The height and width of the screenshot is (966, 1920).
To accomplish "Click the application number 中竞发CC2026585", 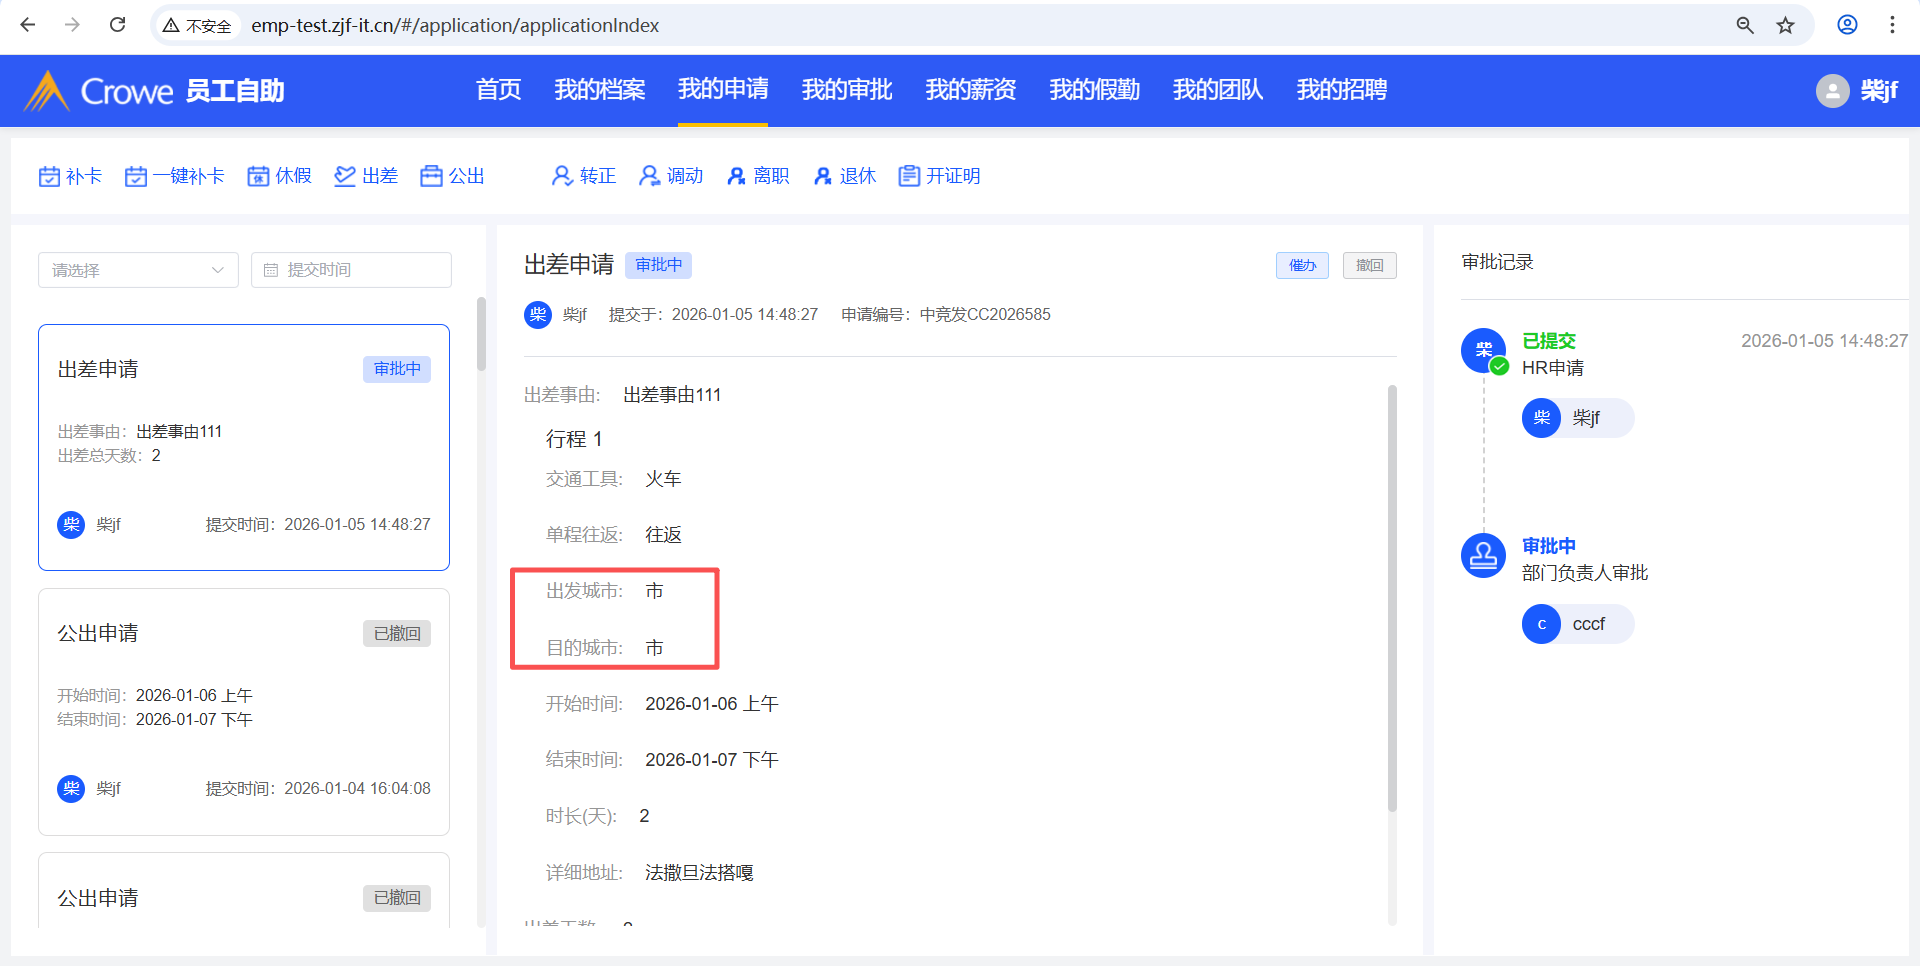I will (985, 315).
